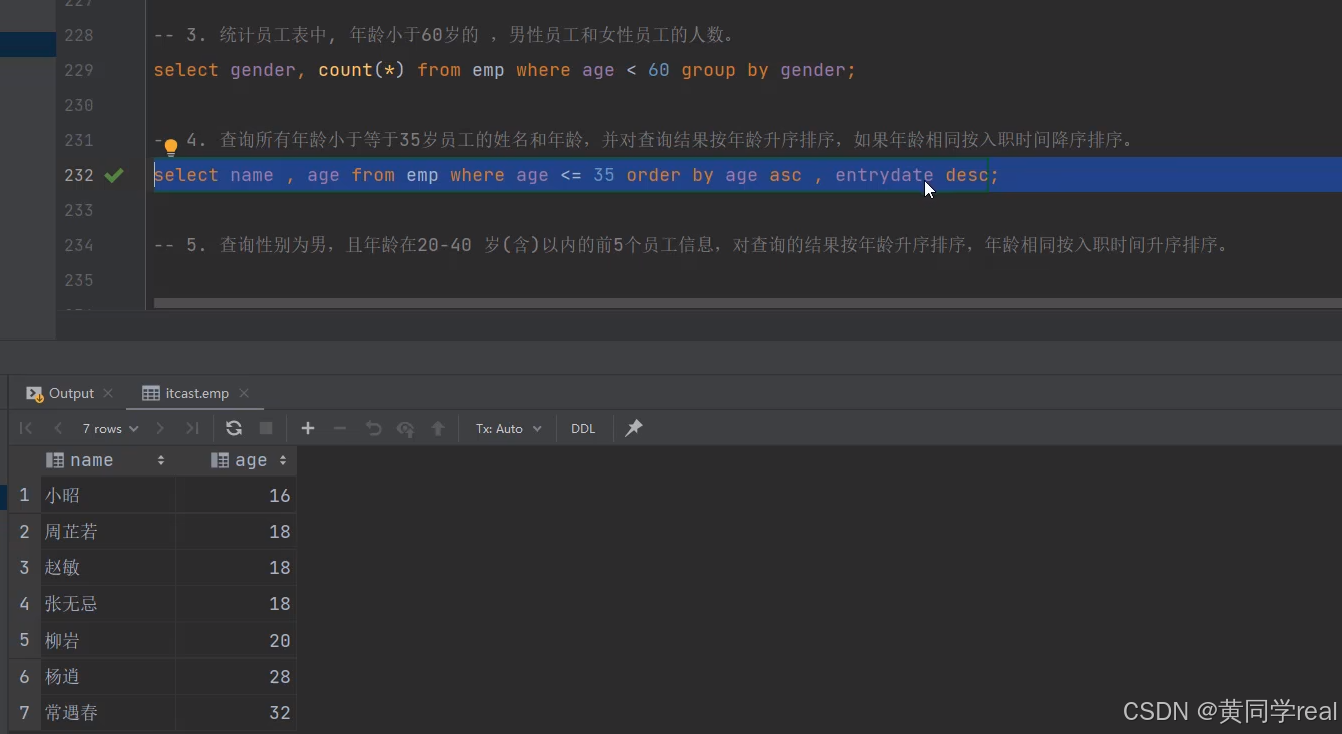The width and height of the screenshot is (1342, 734).
Task: Click the horizontal scrollbar of the editor
Action: point(748,303)
